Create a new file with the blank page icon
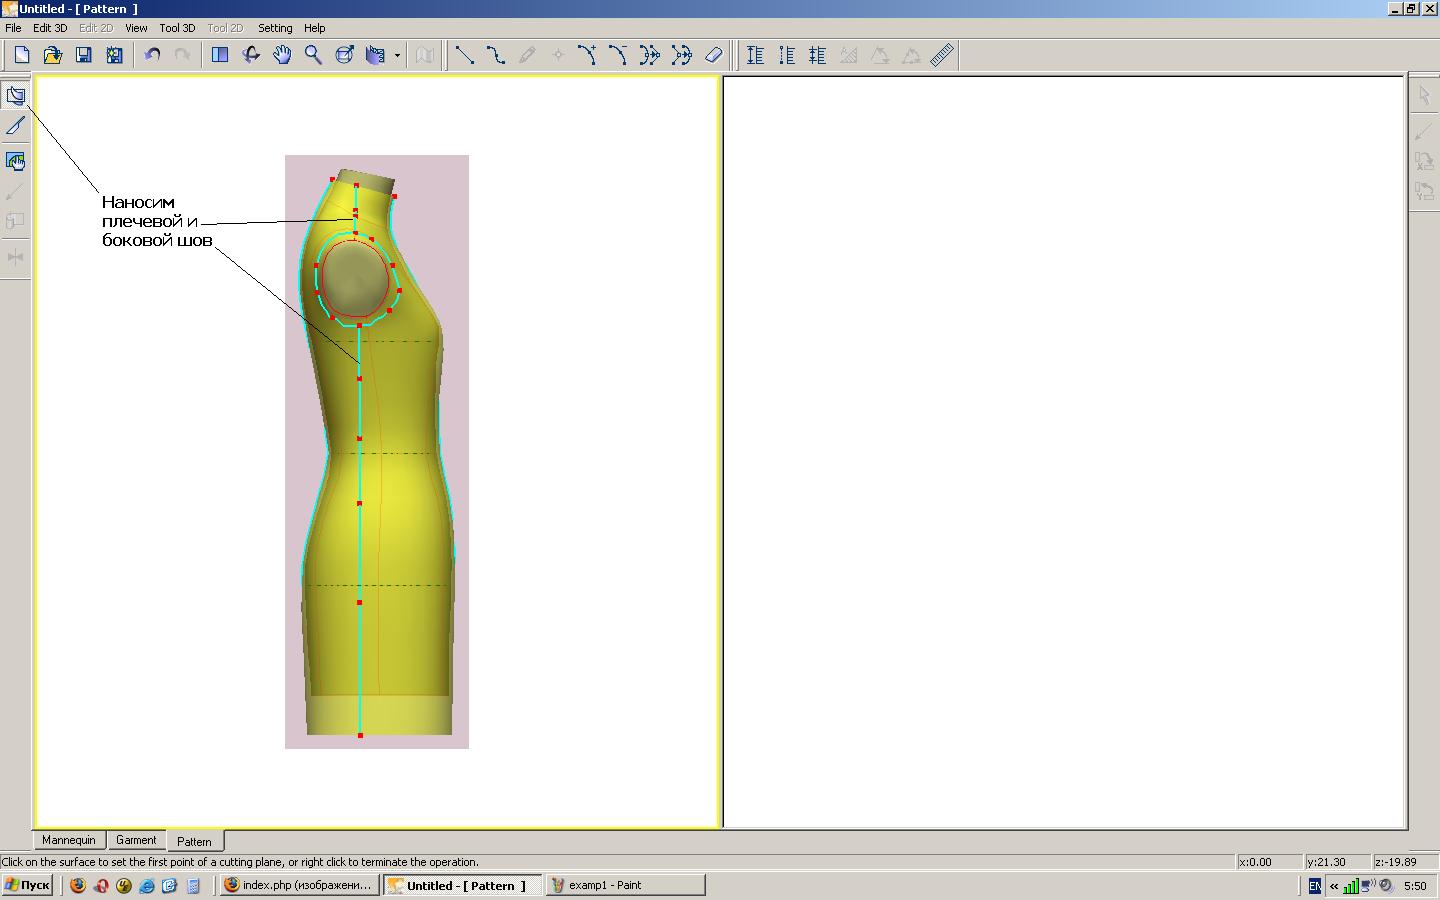 tap(21, 55)
